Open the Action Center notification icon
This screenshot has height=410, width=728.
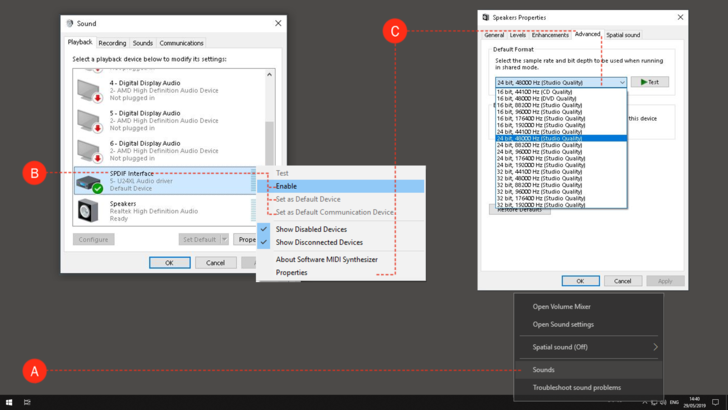click(x=715, y=402)
